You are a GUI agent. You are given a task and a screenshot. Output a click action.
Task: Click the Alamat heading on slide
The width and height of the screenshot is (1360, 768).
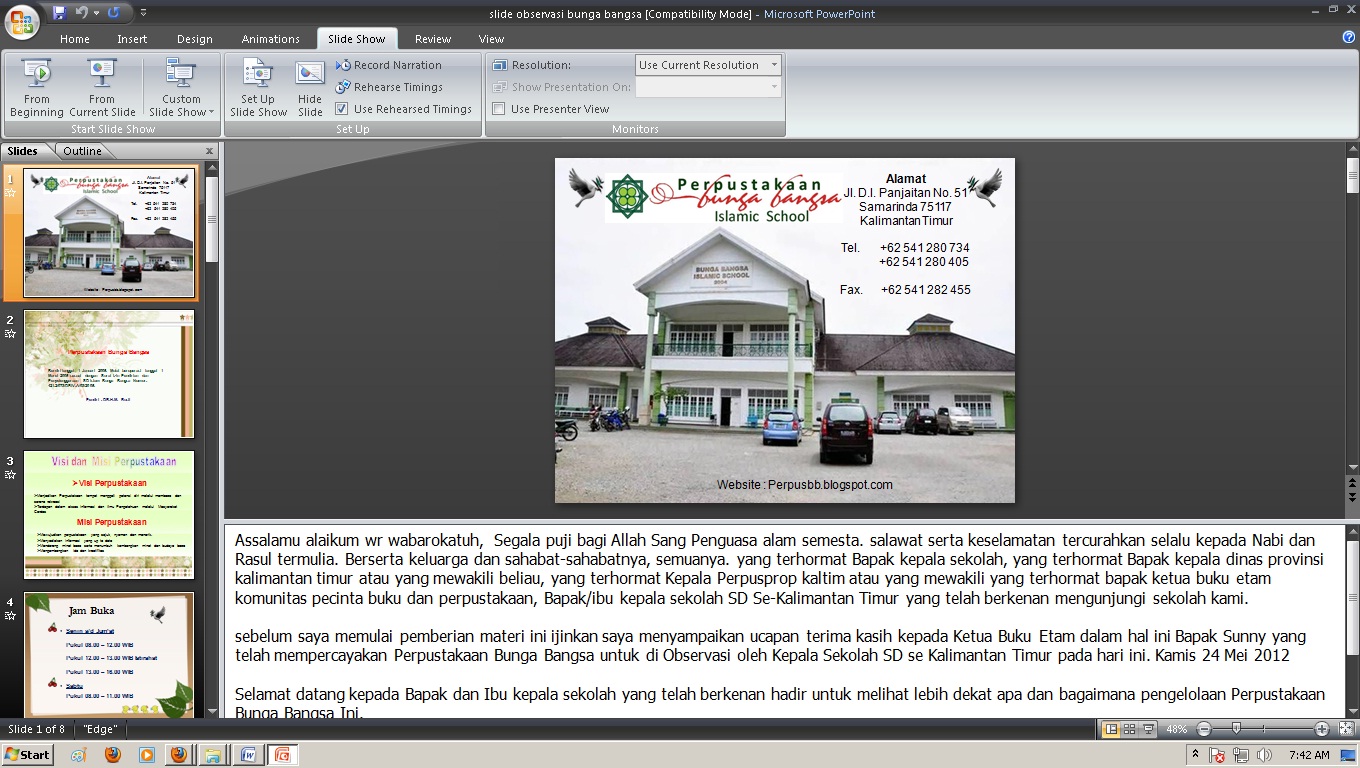click(x=905, y=179)
